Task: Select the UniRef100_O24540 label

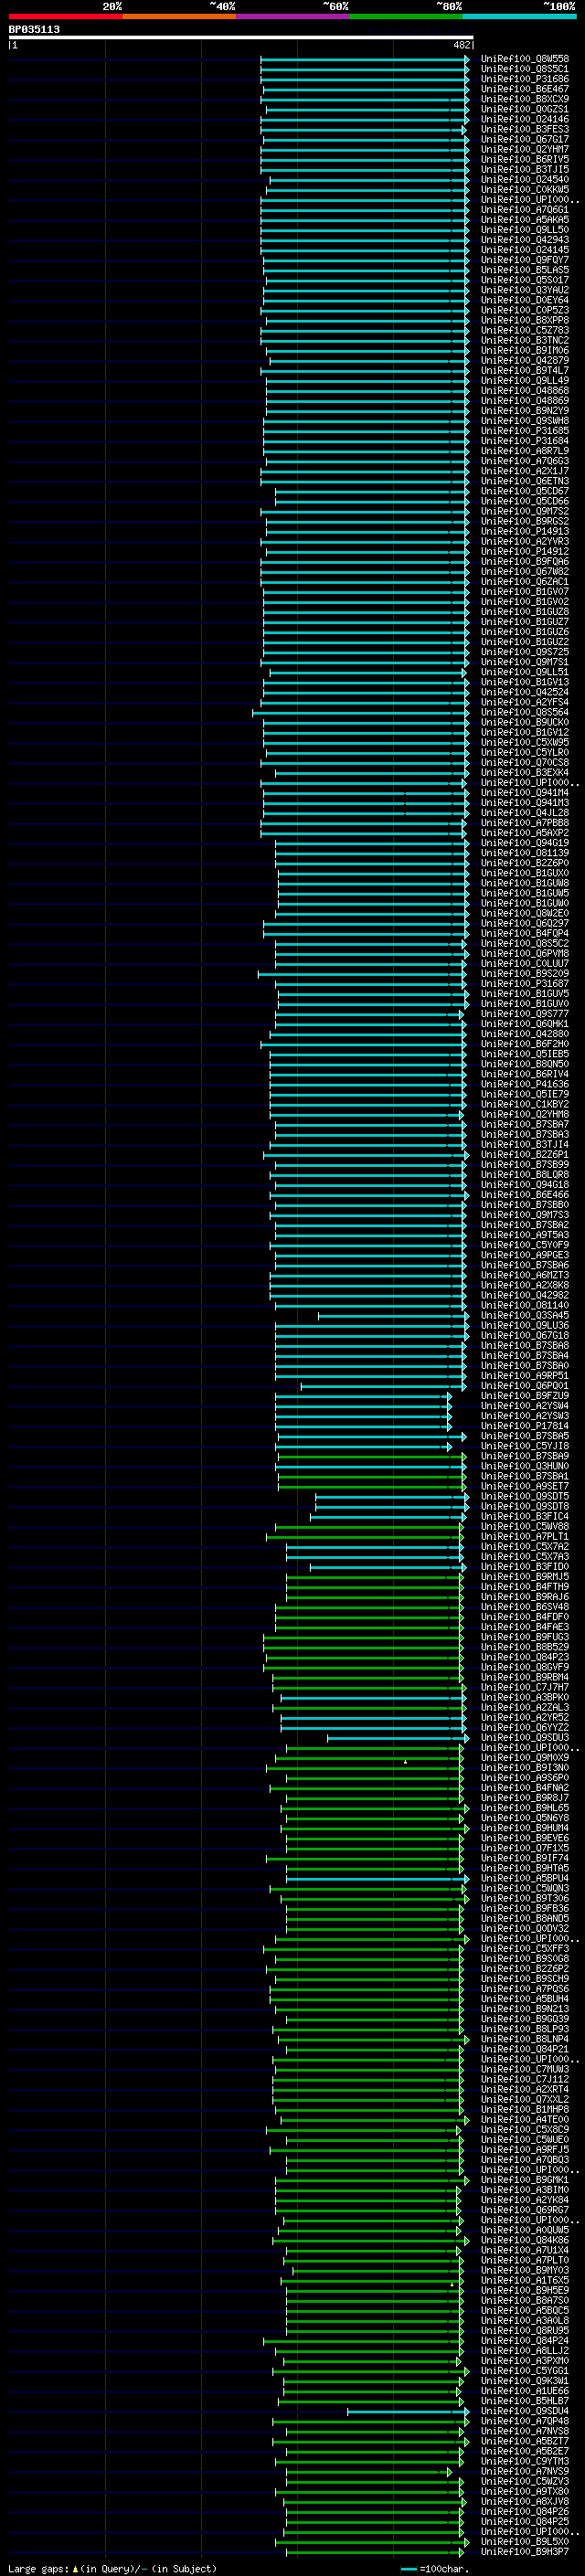Action: 524,180
